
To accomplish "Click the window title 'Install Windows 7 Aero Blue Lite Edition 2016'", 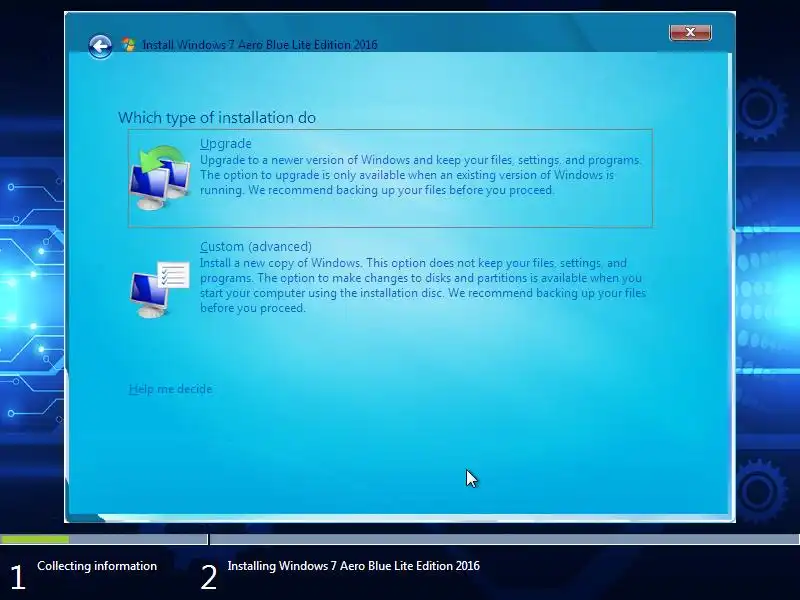I will pos(260,45).
